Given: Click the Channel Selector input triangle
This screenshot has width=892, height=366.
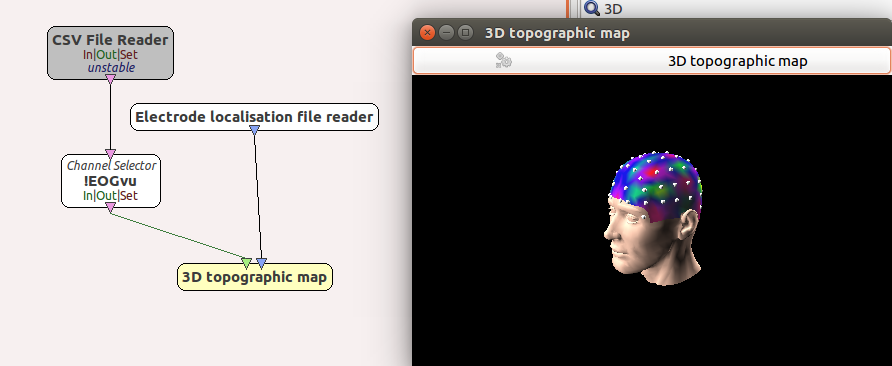Looking at the screenshot, I should (x=110, y=154).
